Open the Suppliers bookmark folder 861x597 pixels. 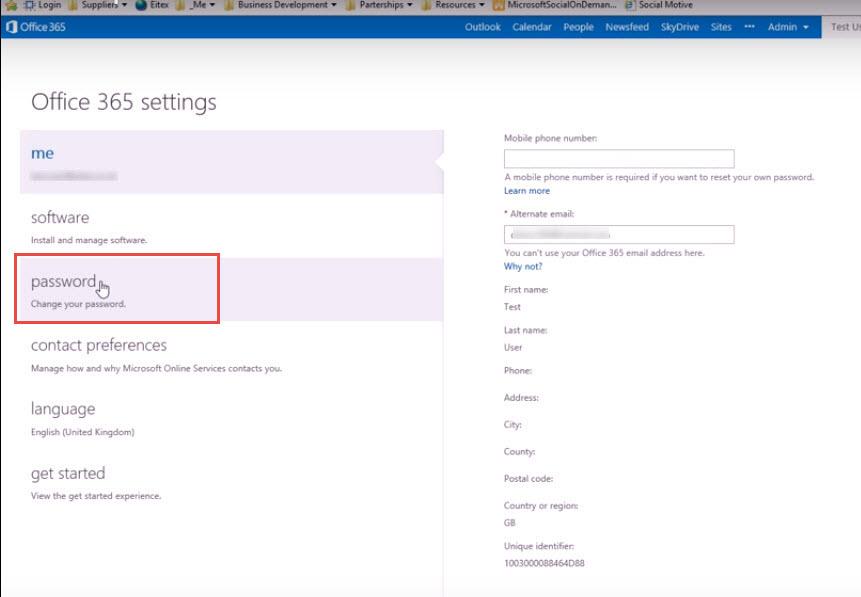(98, 5)
